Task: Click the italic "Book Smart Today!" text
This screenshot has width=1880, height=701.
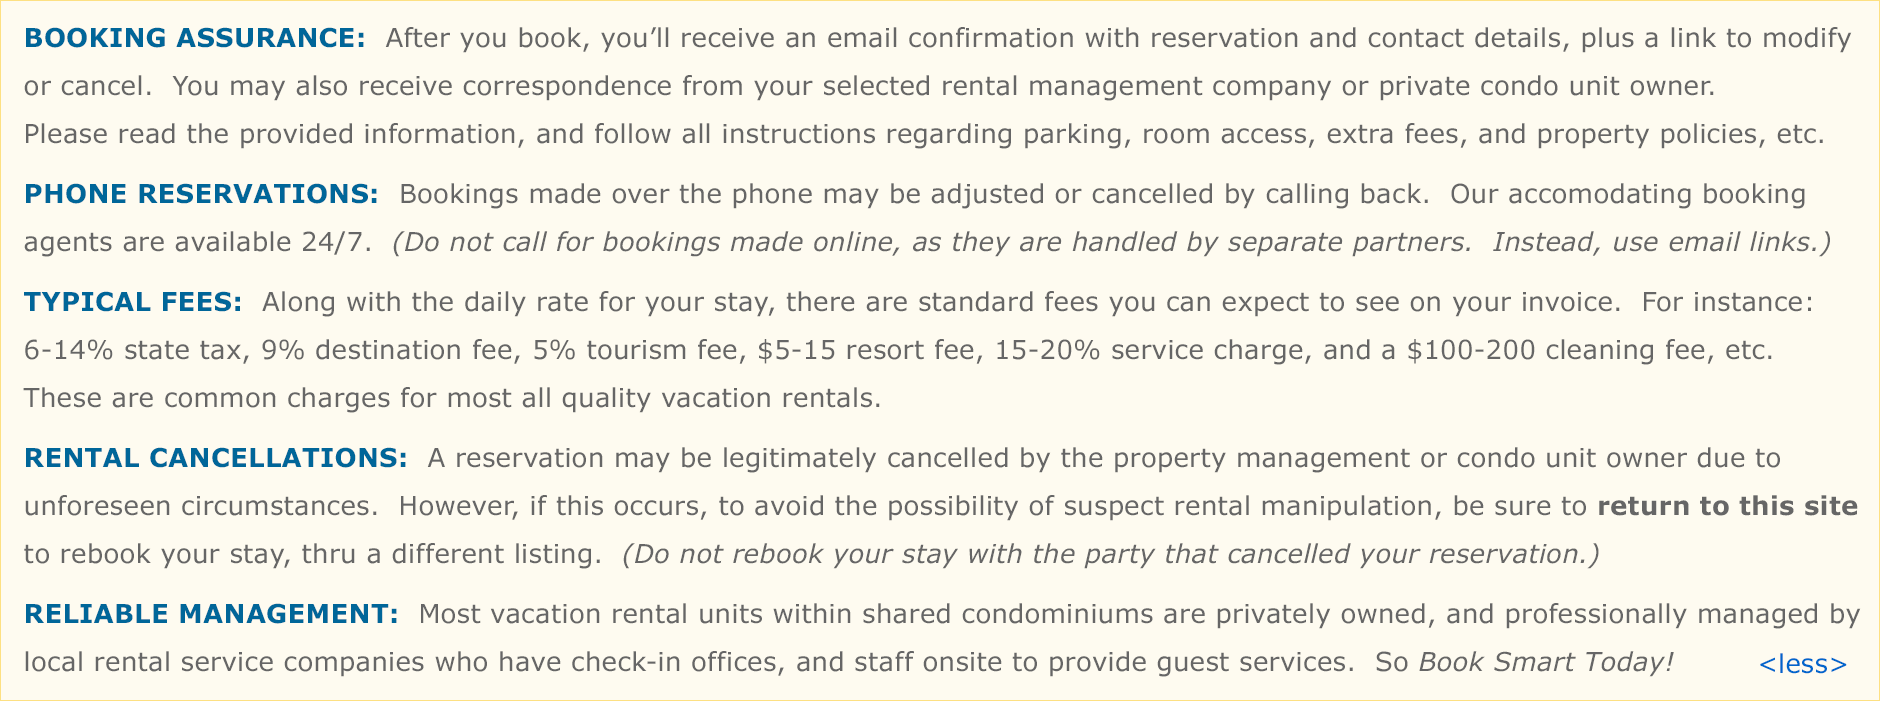Action: coord(1545,662)
